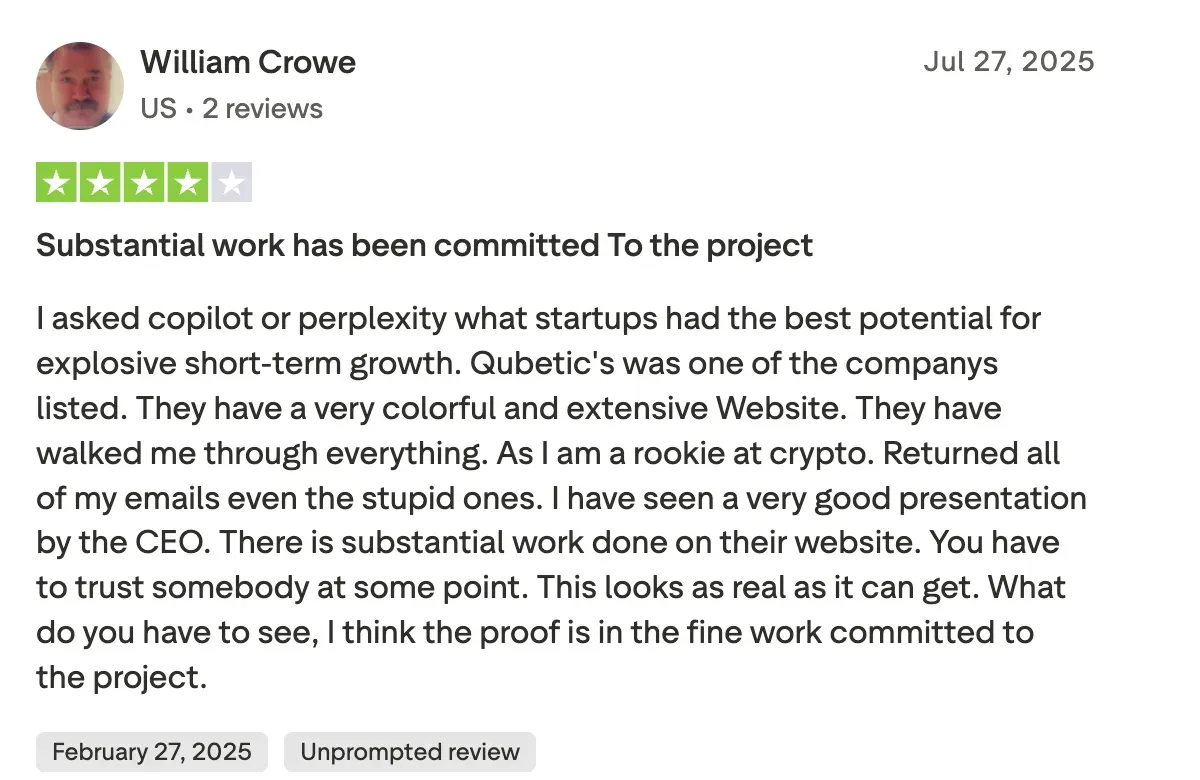Click the first green rating star
The width and height of the screenshot is (1200, 780).
(57, 183)
